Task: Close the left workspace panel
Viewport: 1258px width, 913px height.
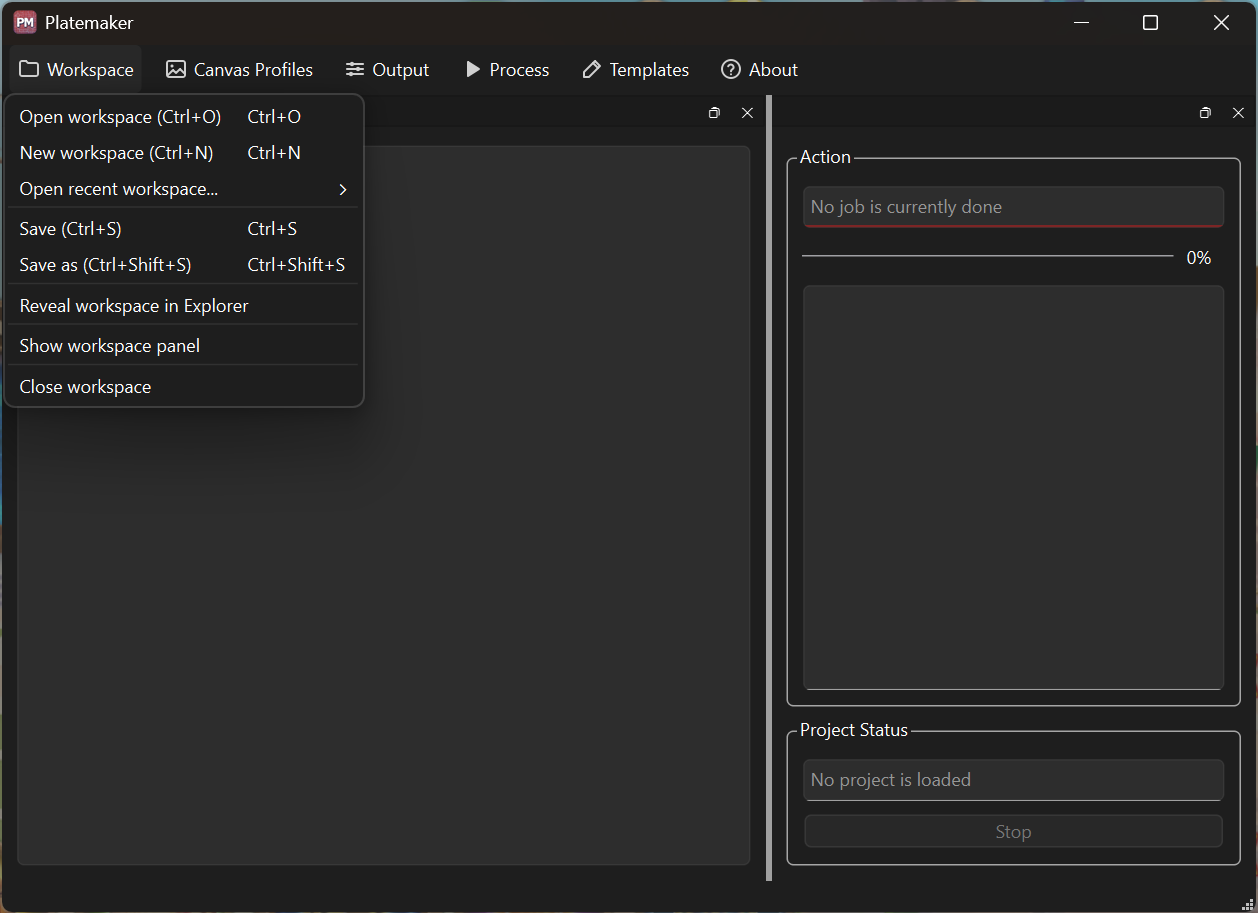Action: [x=747, y=113]
